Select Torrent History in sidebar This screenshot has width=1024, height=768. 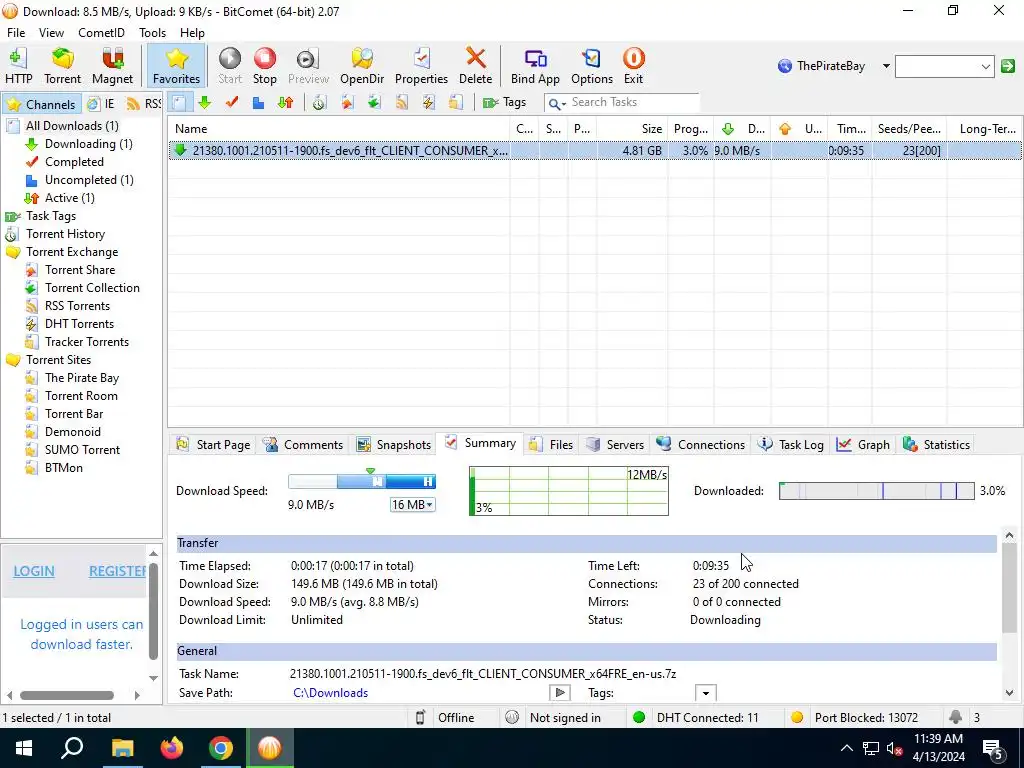point(65,234)
